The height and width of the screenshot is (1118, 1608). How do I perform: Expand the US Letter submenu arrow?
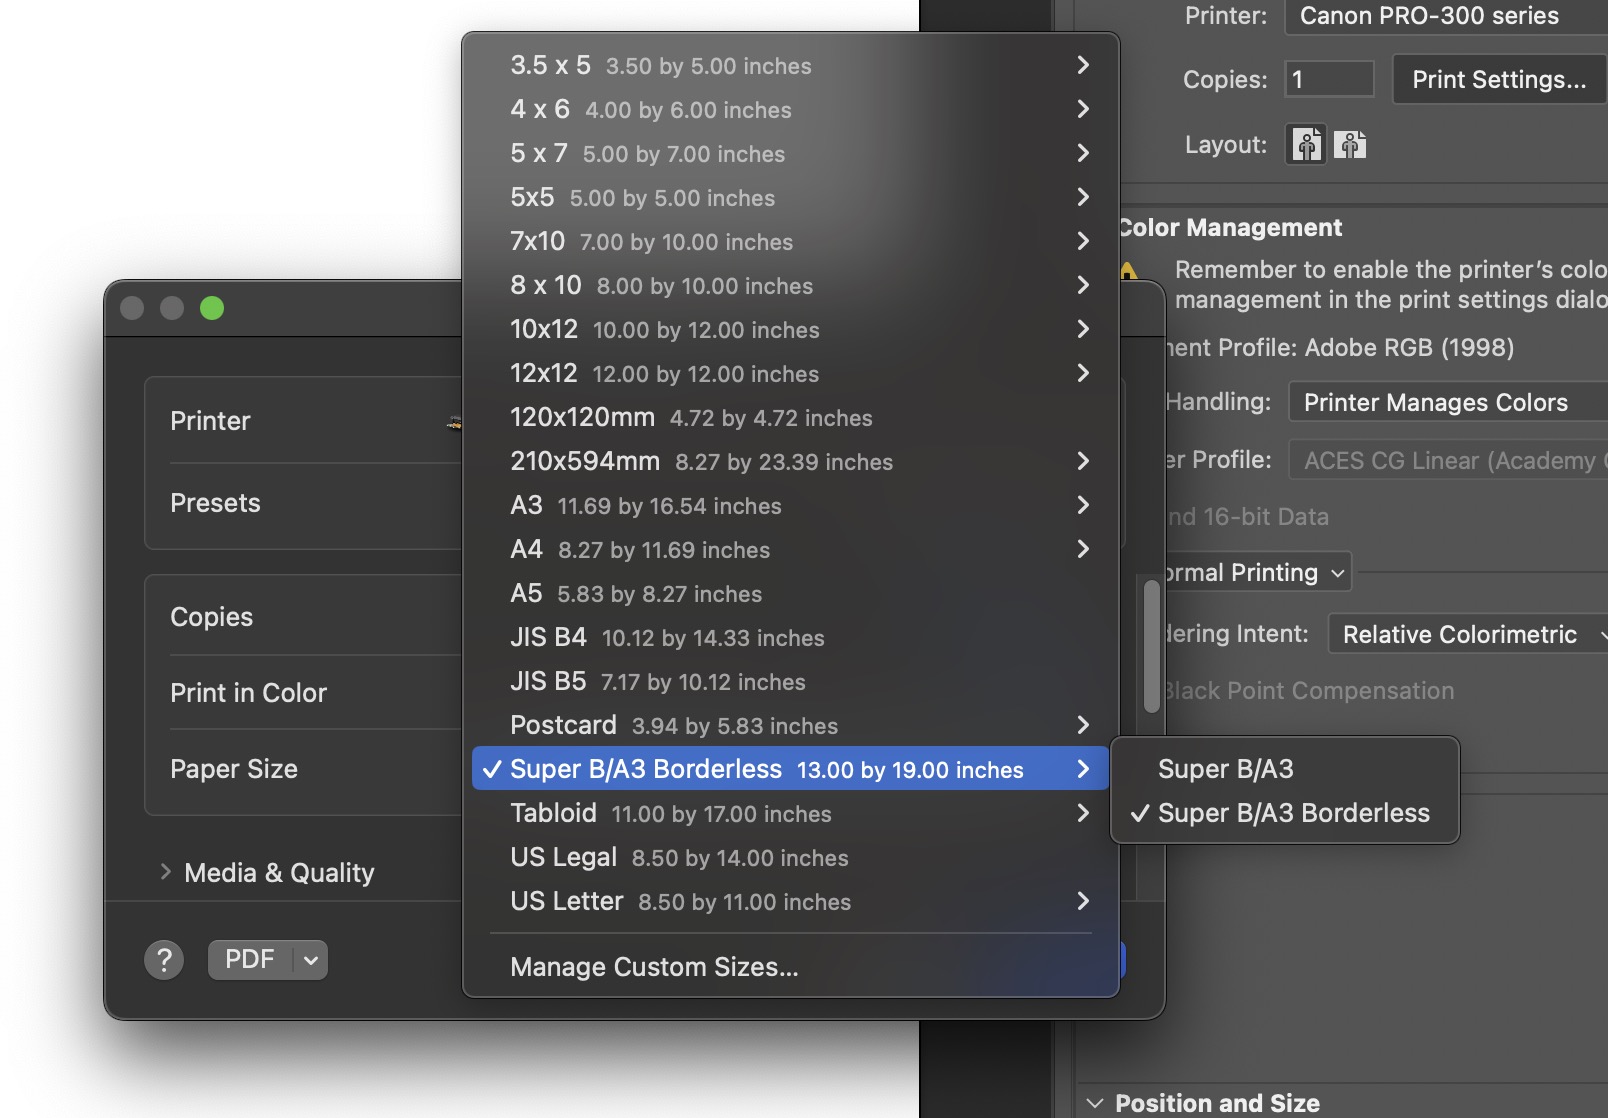(1084, 901)
